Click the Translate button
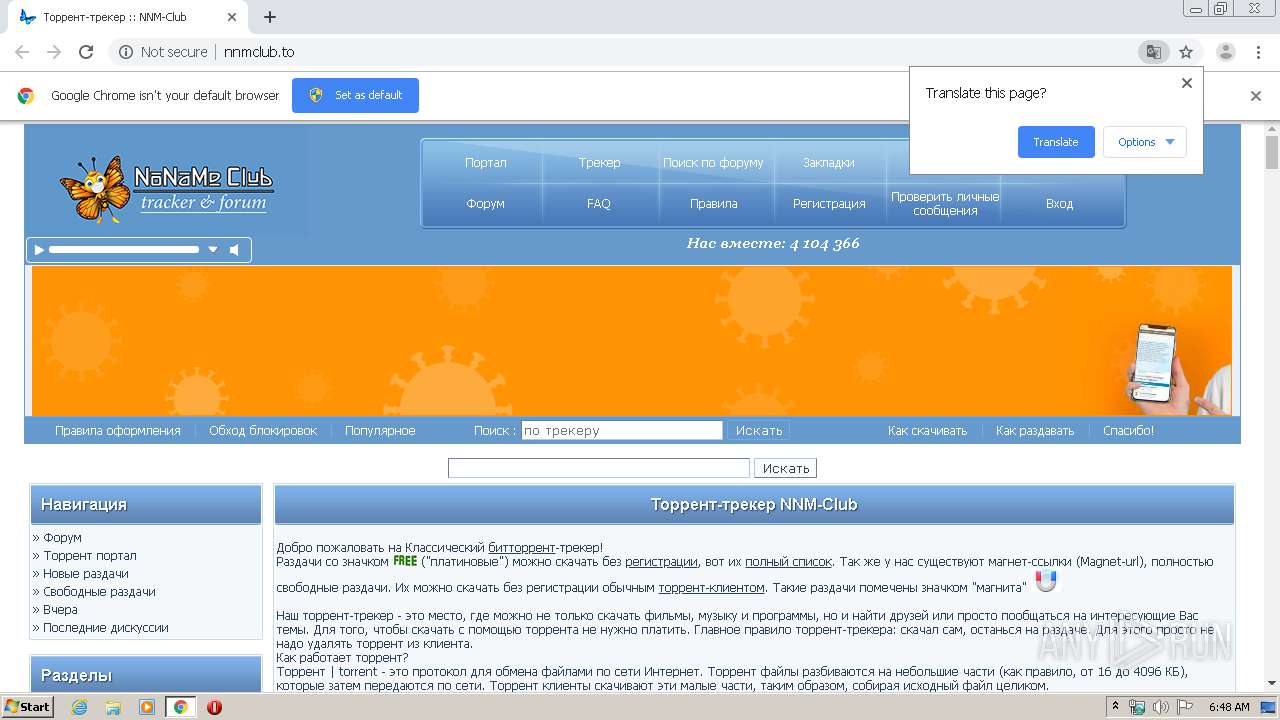Viewport: 1280px width, 720px height. [1056, 142]
